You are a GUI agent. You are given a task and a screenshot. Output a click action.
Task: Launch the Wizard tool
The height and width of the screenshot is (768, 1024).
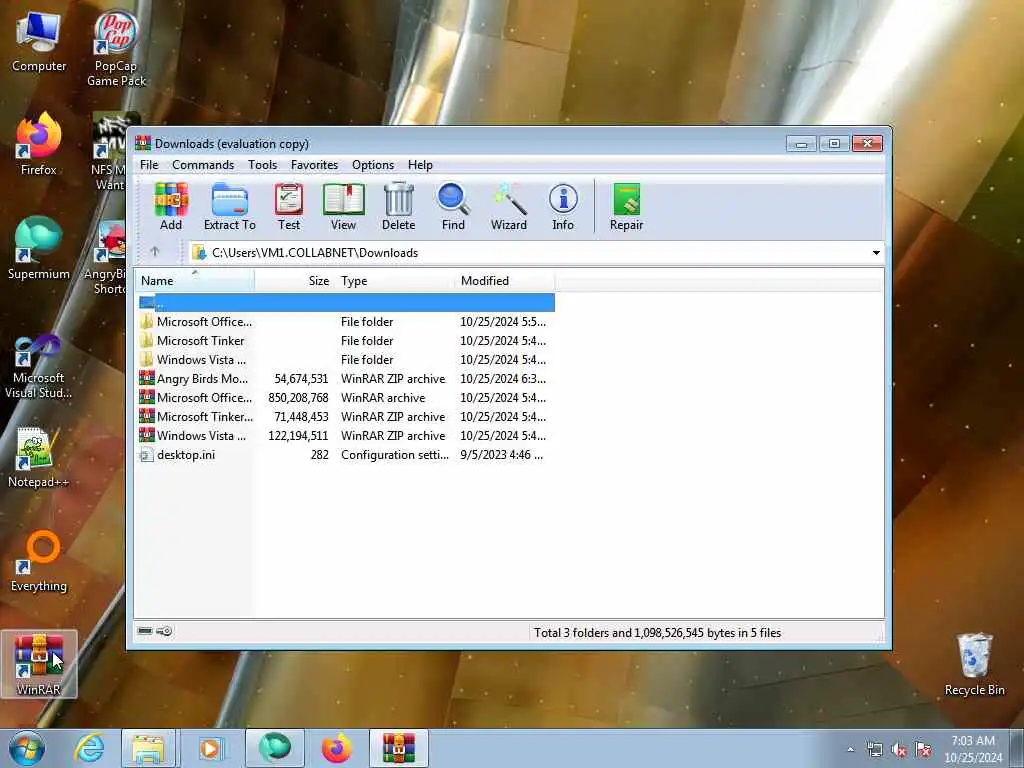[509, 207]
